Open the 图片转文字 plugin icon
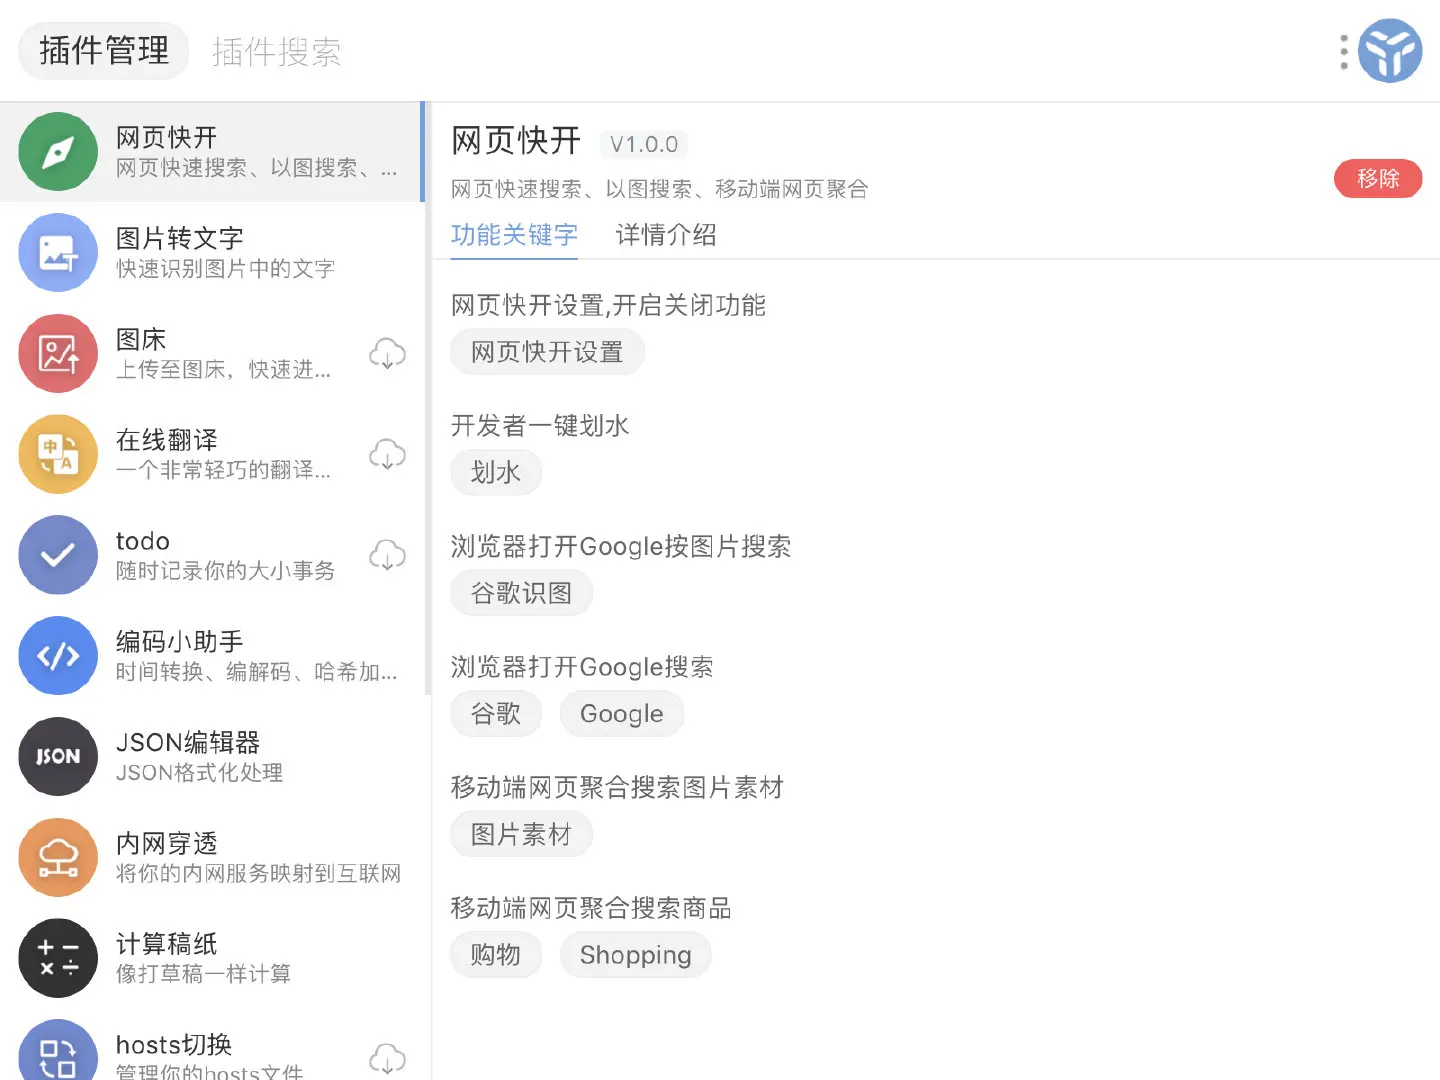 58,253
